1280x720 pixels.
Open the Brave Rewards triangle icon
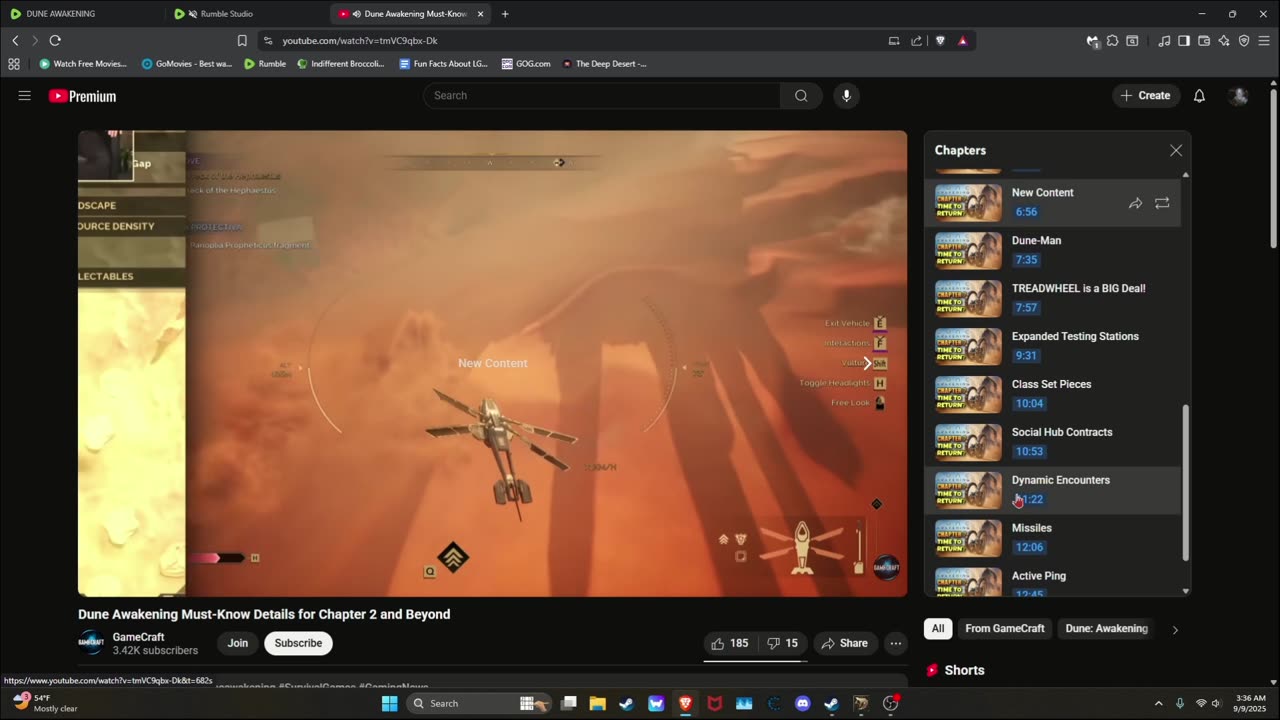click(962, 41)
